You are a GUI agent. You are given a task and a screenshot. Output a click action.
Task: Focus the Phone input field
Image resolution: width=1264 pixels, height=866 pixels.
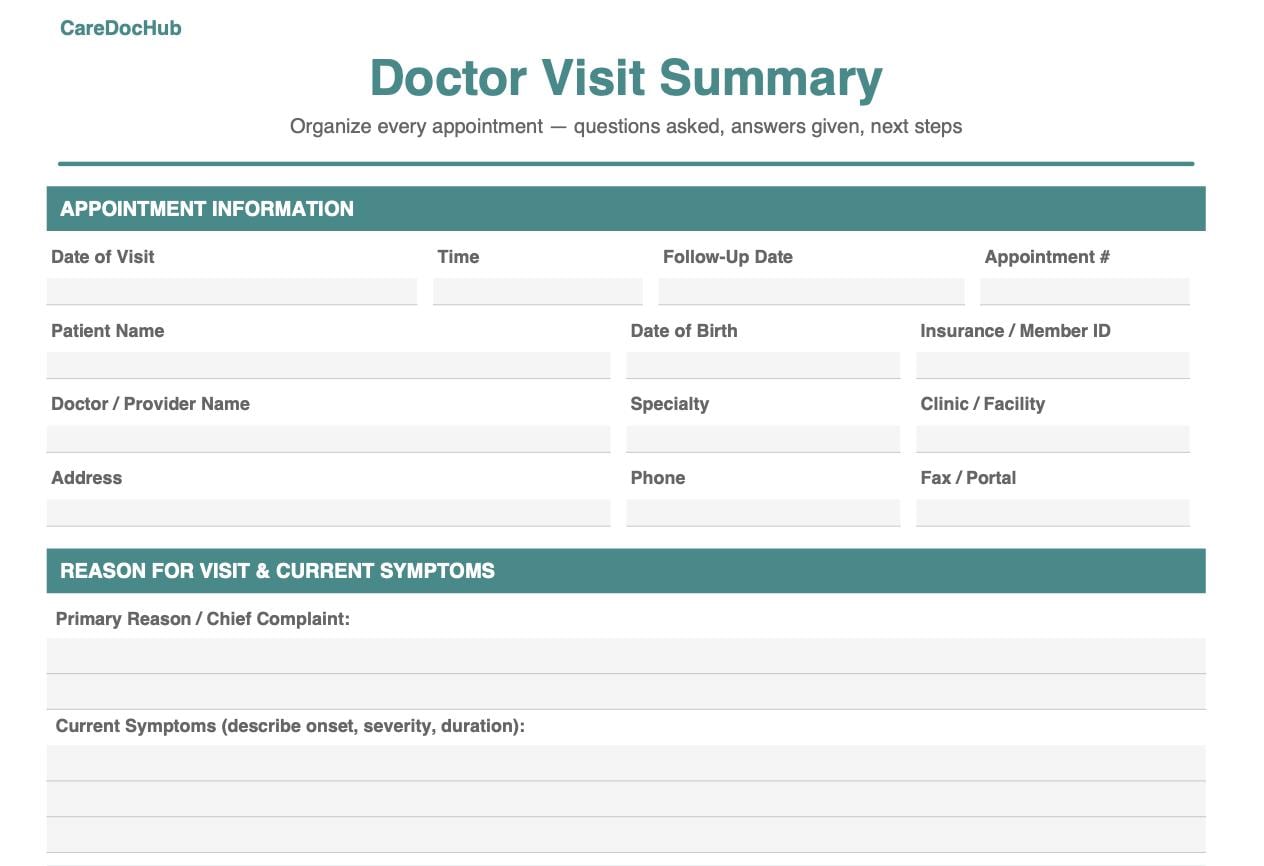(763, 513)
